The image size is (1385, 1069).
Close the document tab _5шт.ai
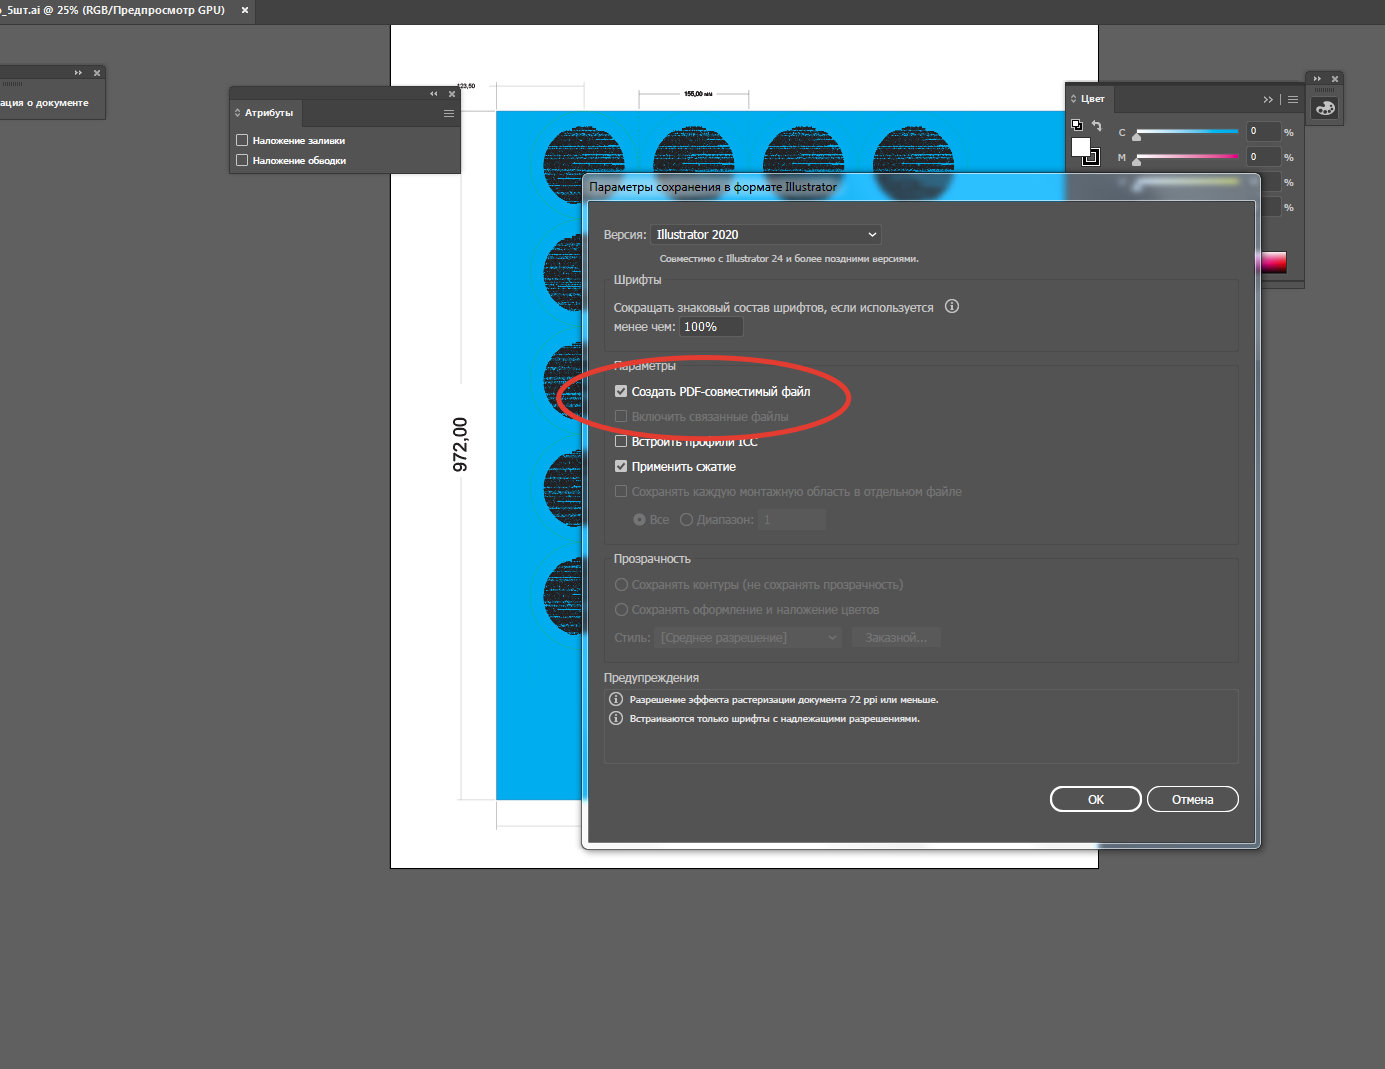pos(245,10)
